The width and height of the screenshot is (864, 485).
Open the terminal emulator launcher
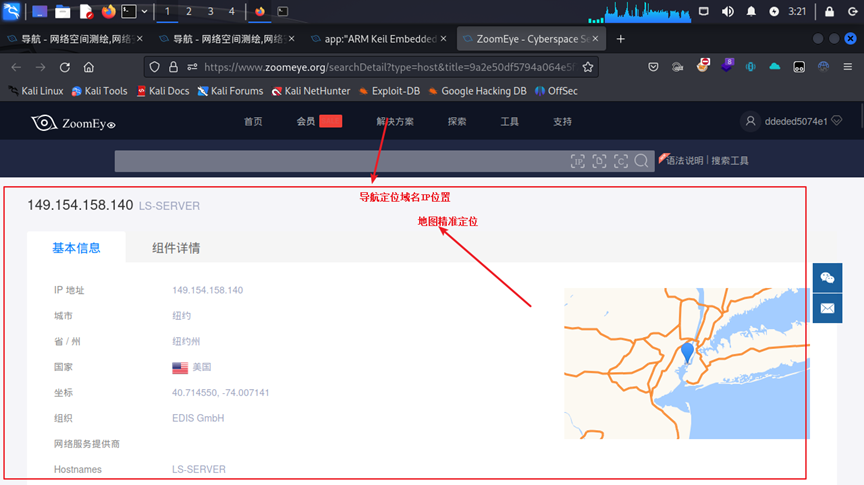[128, 11]
